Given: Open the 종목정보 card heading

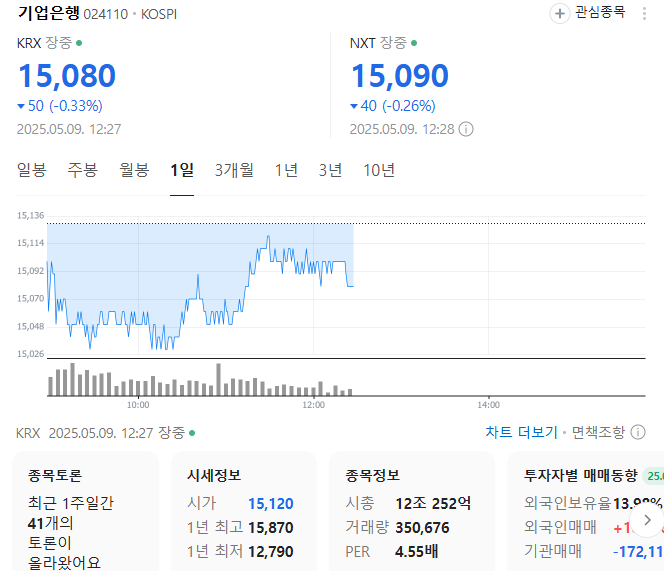Looking at the screenshot, I should [373, 475].
